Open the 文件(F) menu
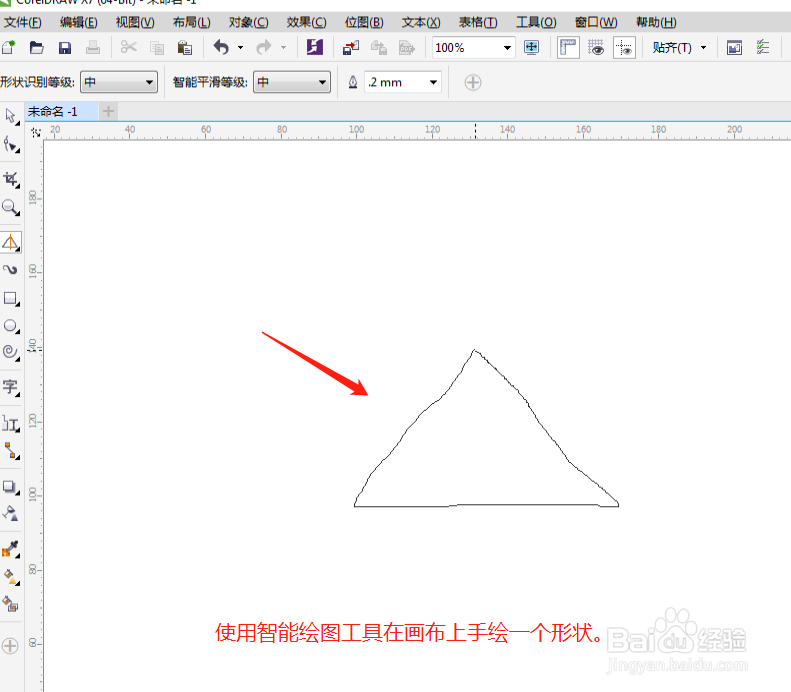 23,22
